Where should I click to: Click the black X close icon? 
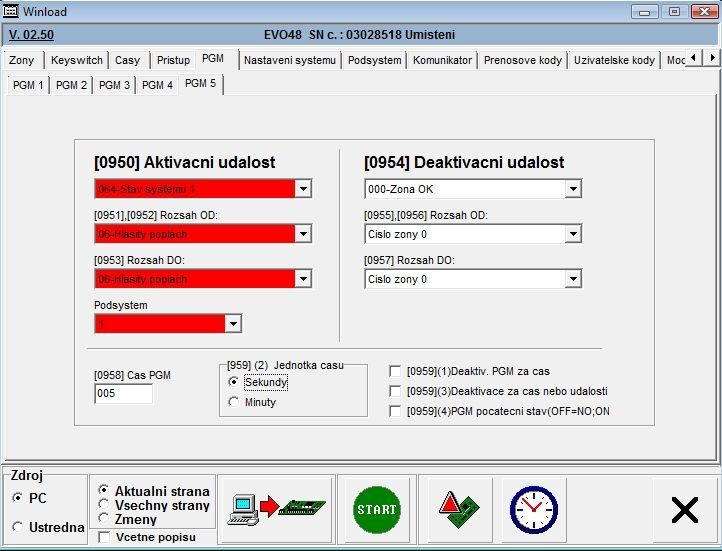click(685, 510)
